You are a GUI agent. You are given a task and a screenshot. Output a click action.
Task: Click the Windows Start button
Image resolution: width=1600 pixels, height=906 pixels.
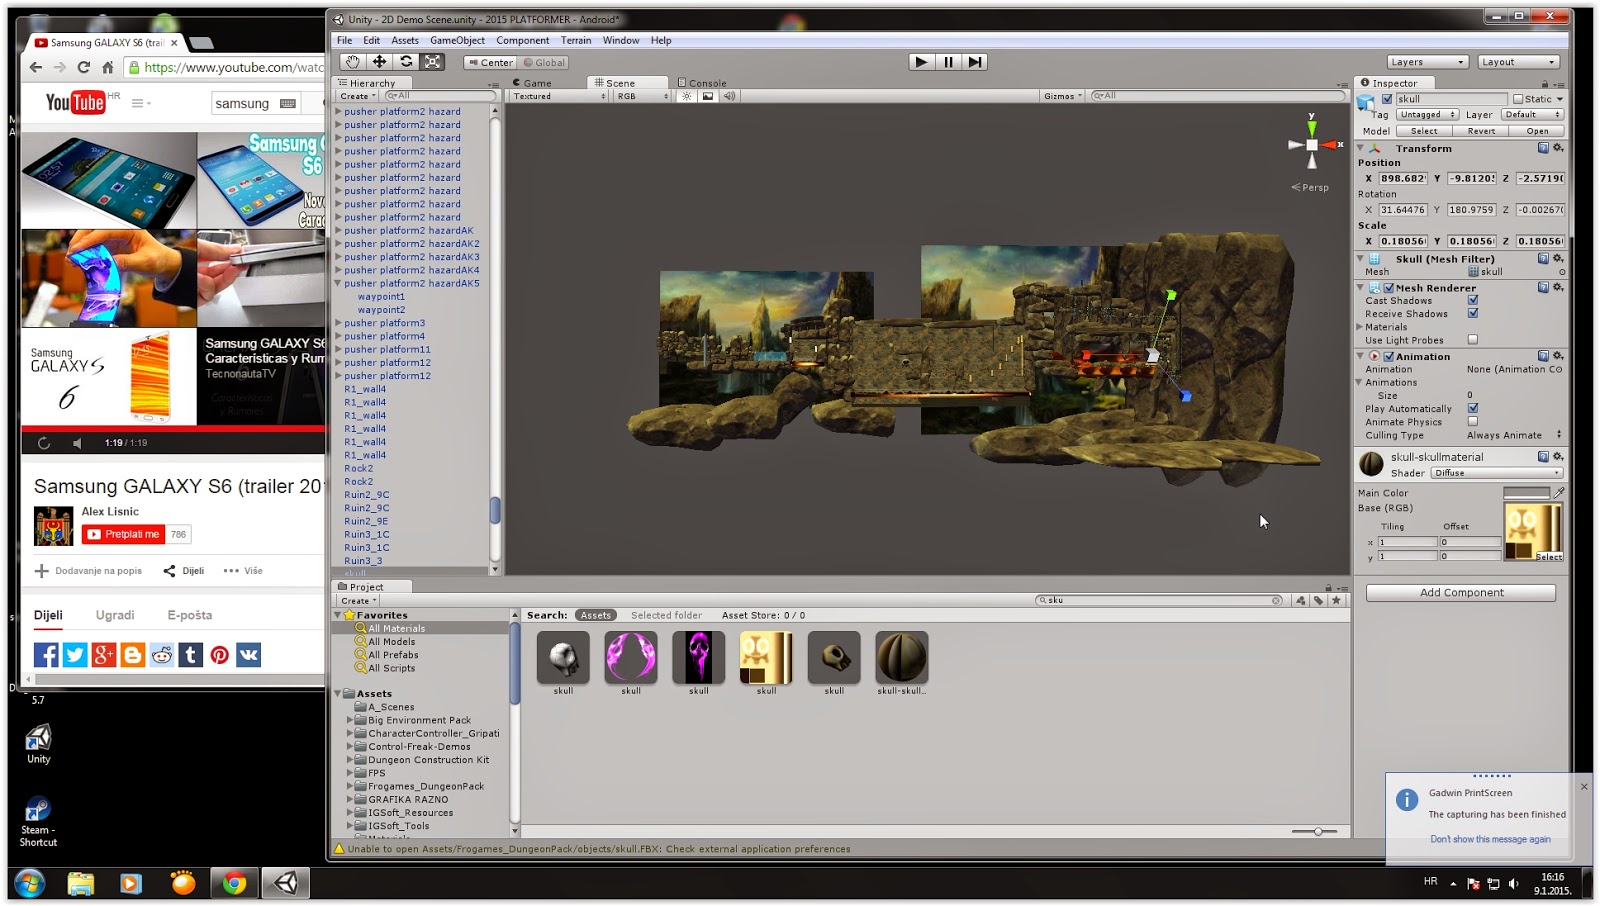click(x=29, y=884)
